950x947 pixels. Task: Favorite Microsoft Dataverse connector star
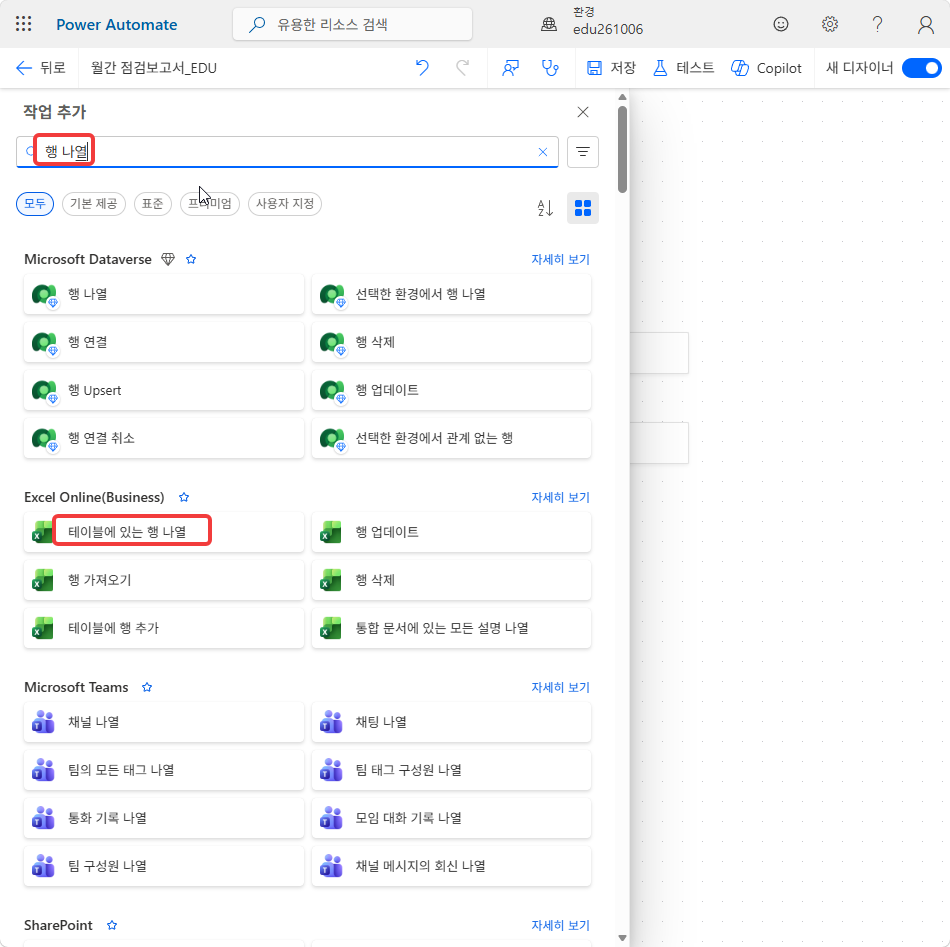[x=191, y=259]
